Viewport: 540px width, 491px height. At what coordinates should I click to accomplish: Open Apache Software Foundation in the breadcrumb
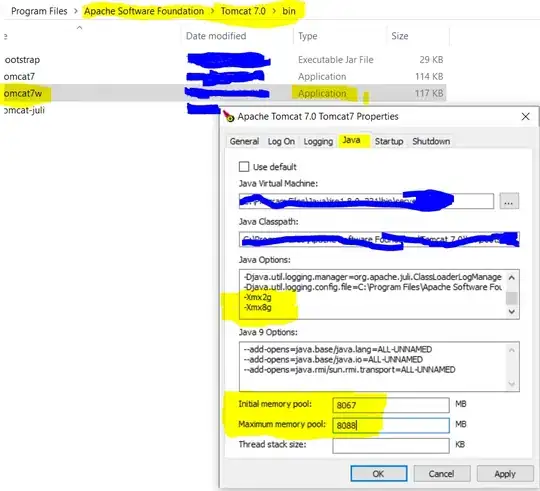144,11
